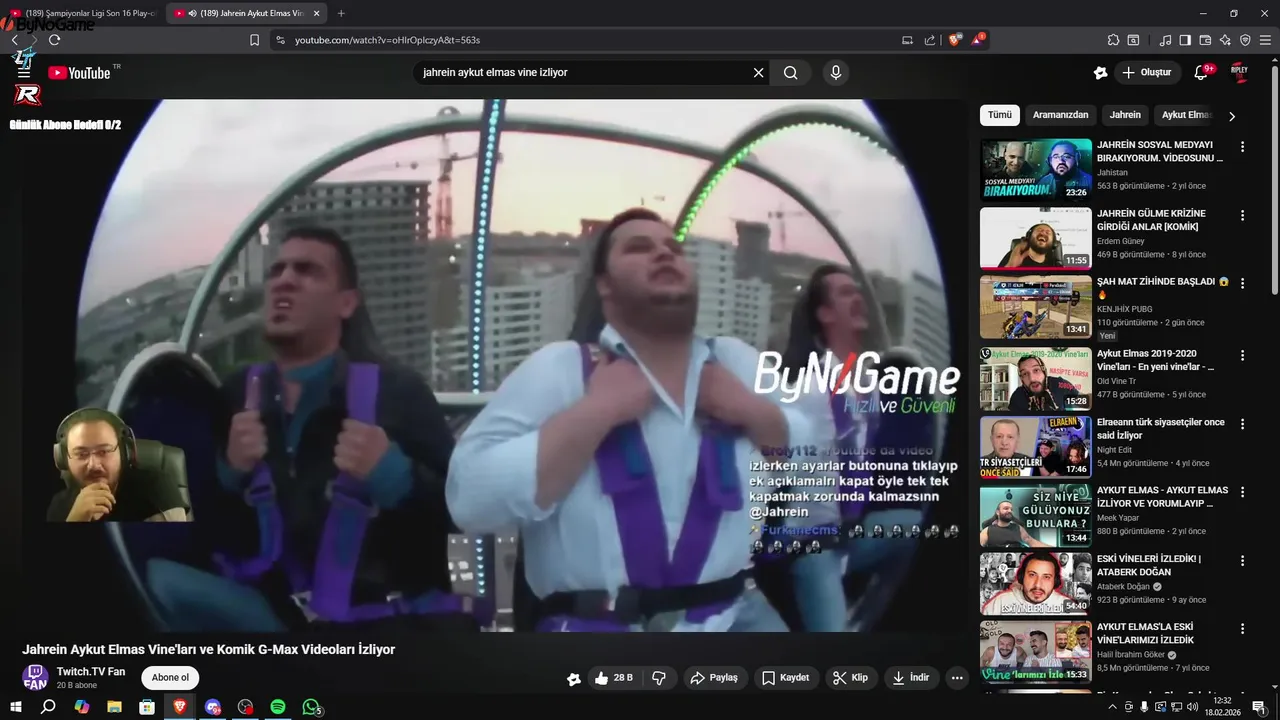1280x720 pixels.
Task: Open AYKUT ELMAS'LA ESKİ VİNE'LARIMIZI thumbnail
Action: click(1035, 652)
